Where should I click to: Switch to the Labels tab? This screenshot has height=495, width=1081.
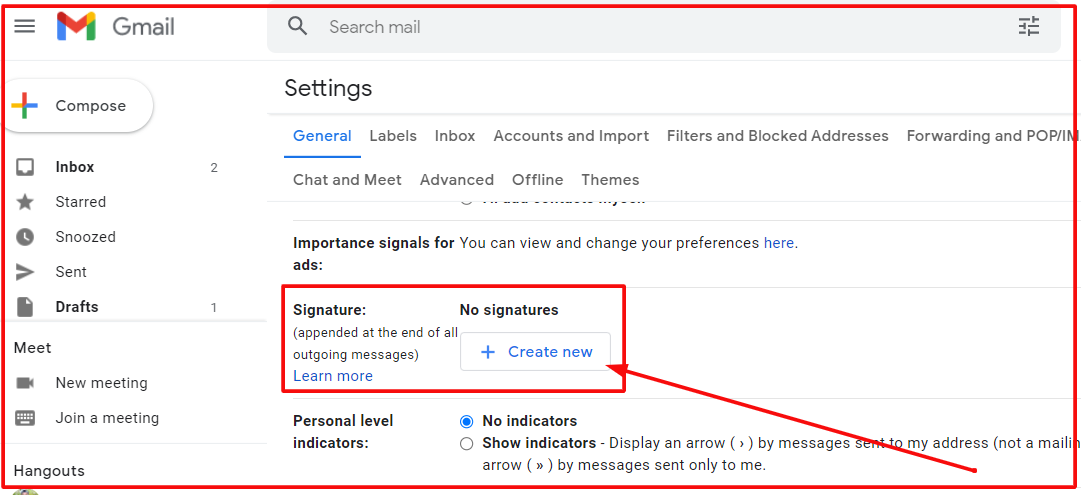[x=393, y=136]
